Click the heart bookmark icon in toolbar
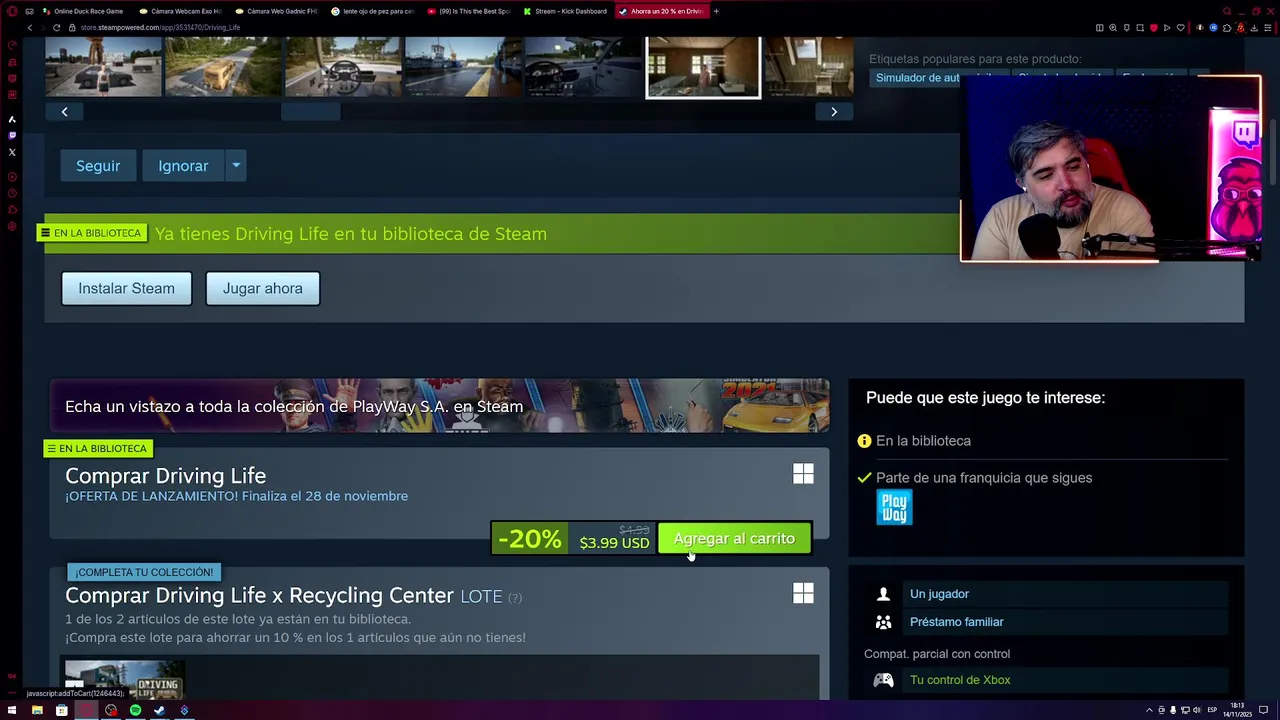Screen dimensions: 1280x720 pos(1181,28)
